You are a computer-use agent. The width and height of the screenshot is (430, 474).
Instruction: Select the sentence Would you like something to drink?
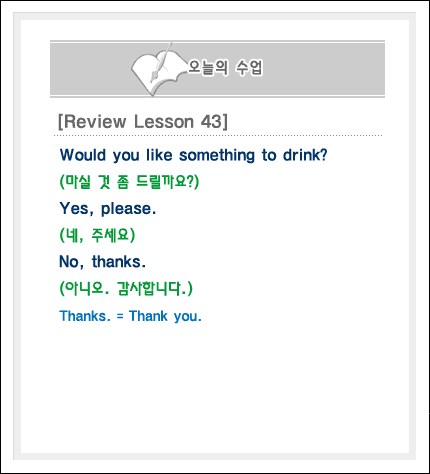point(193,155)
